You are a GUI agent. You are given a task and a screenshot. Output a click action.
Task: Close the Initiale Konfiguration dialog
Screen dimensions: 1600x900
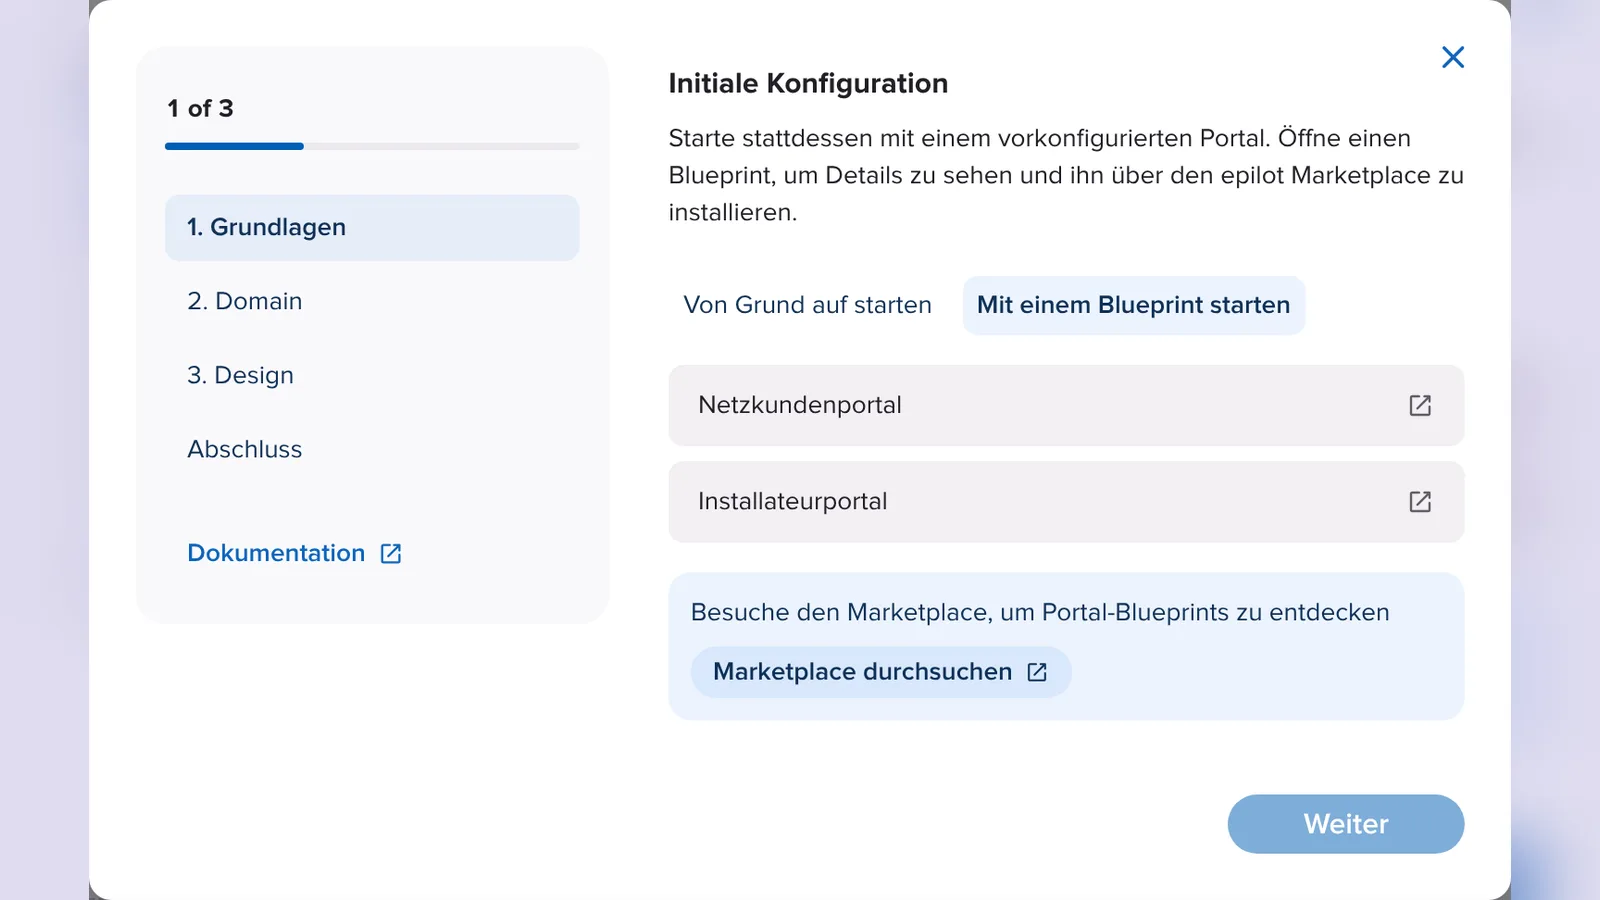[x=1453, y=57]
